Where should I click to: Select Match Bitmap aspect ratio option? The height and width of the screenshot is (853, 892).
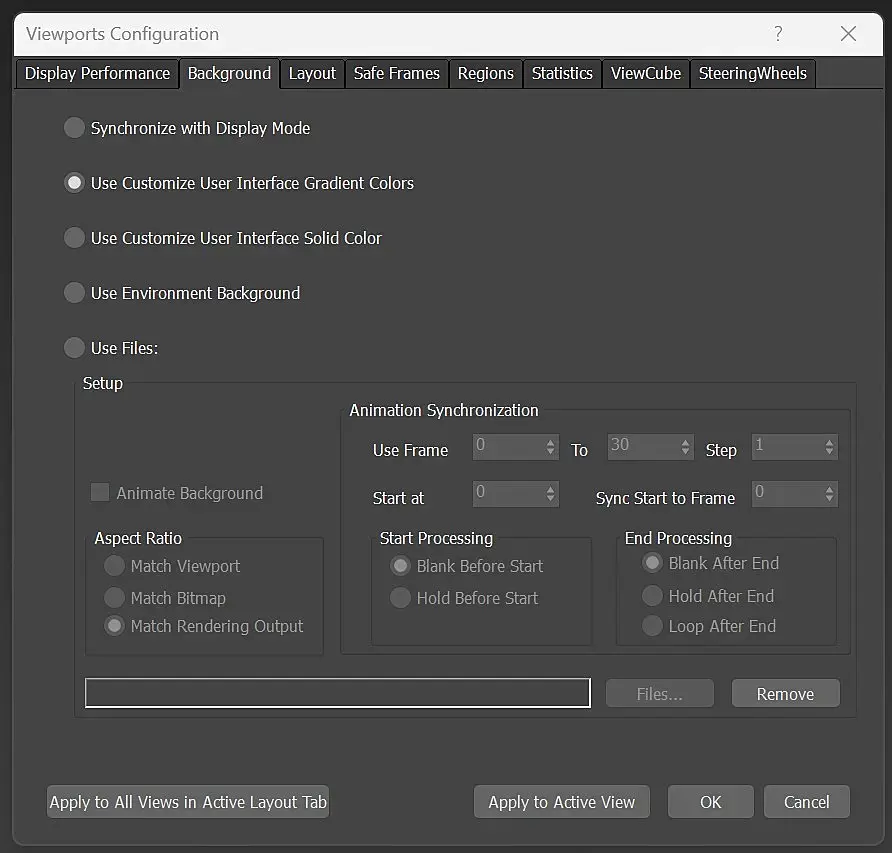pyautogui.click(x=114, y=597)
